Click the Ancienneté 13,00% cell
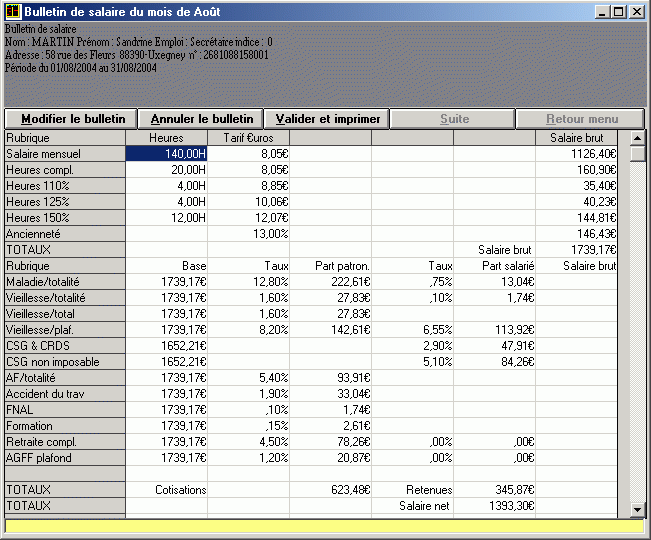651x540 pixels. 248,233
